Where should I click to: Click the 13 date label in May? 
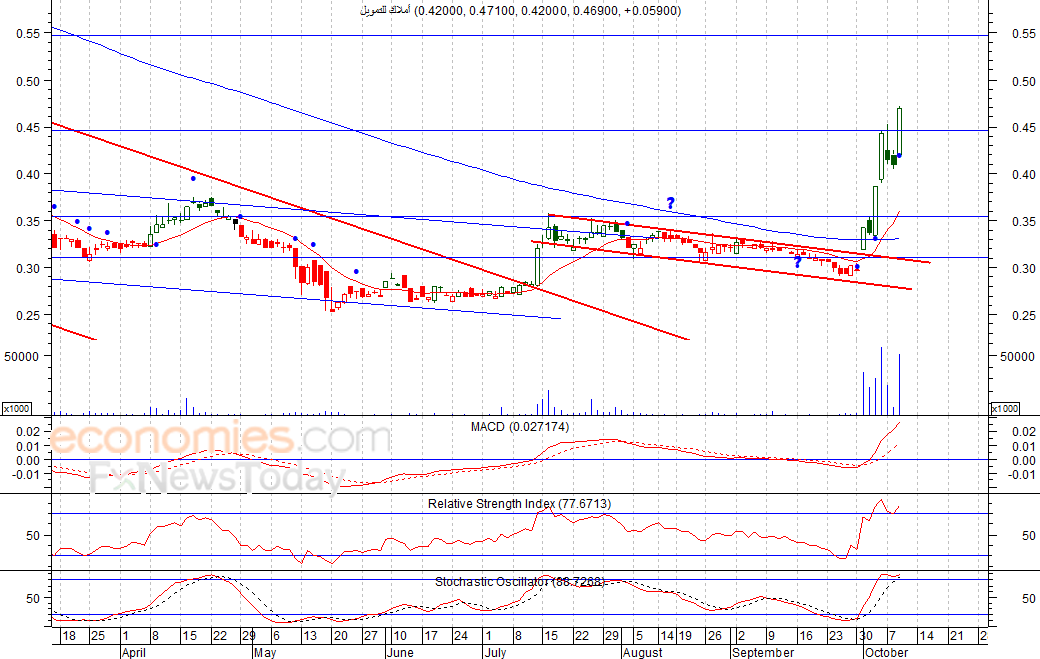pyautogui.click(x=310, y=636)
